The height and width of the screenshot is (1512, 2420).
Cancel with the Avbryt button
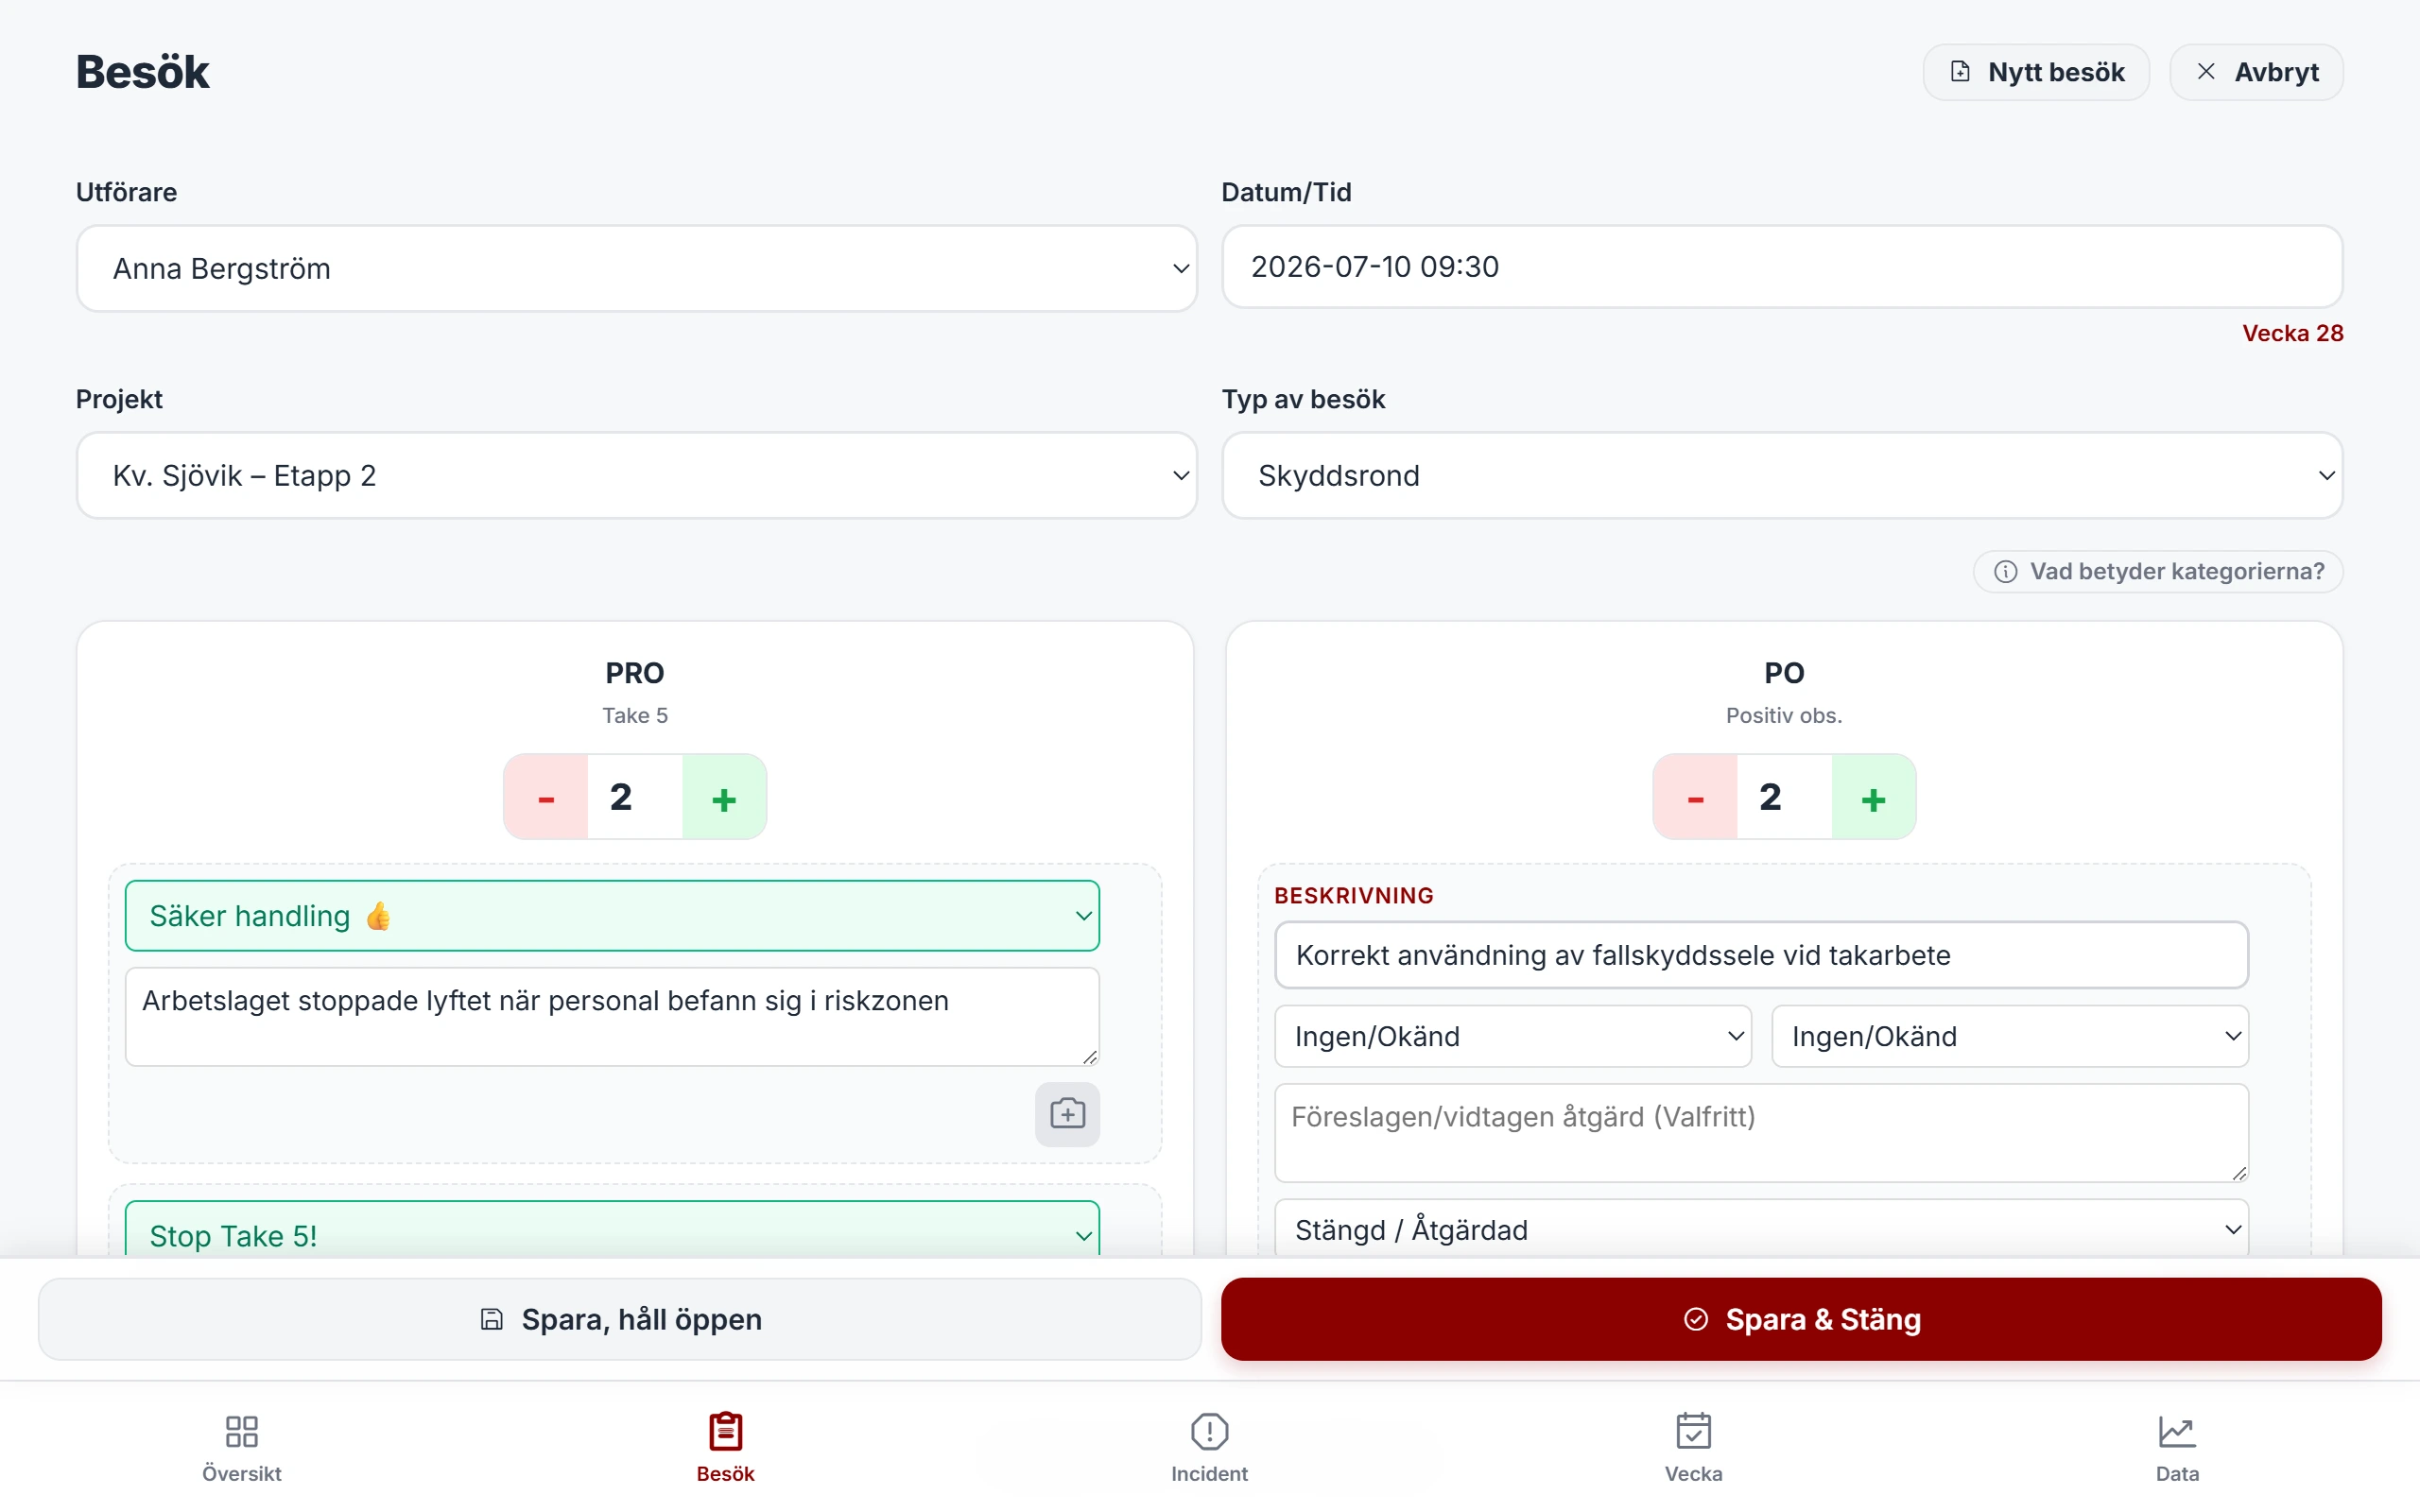click(2256, 72)
